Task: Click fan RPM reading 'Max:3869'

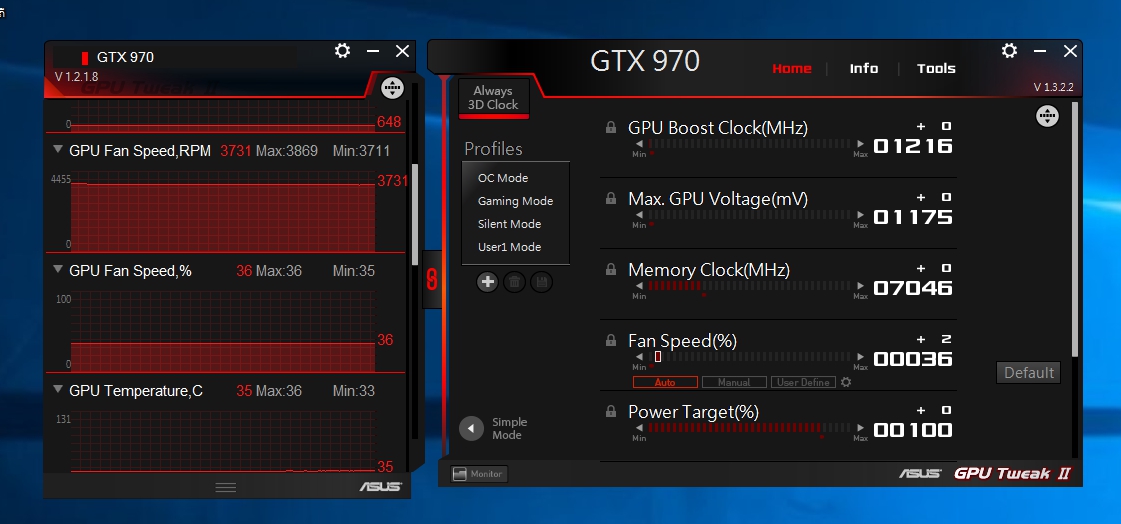Action: click(x=287, y=151)
